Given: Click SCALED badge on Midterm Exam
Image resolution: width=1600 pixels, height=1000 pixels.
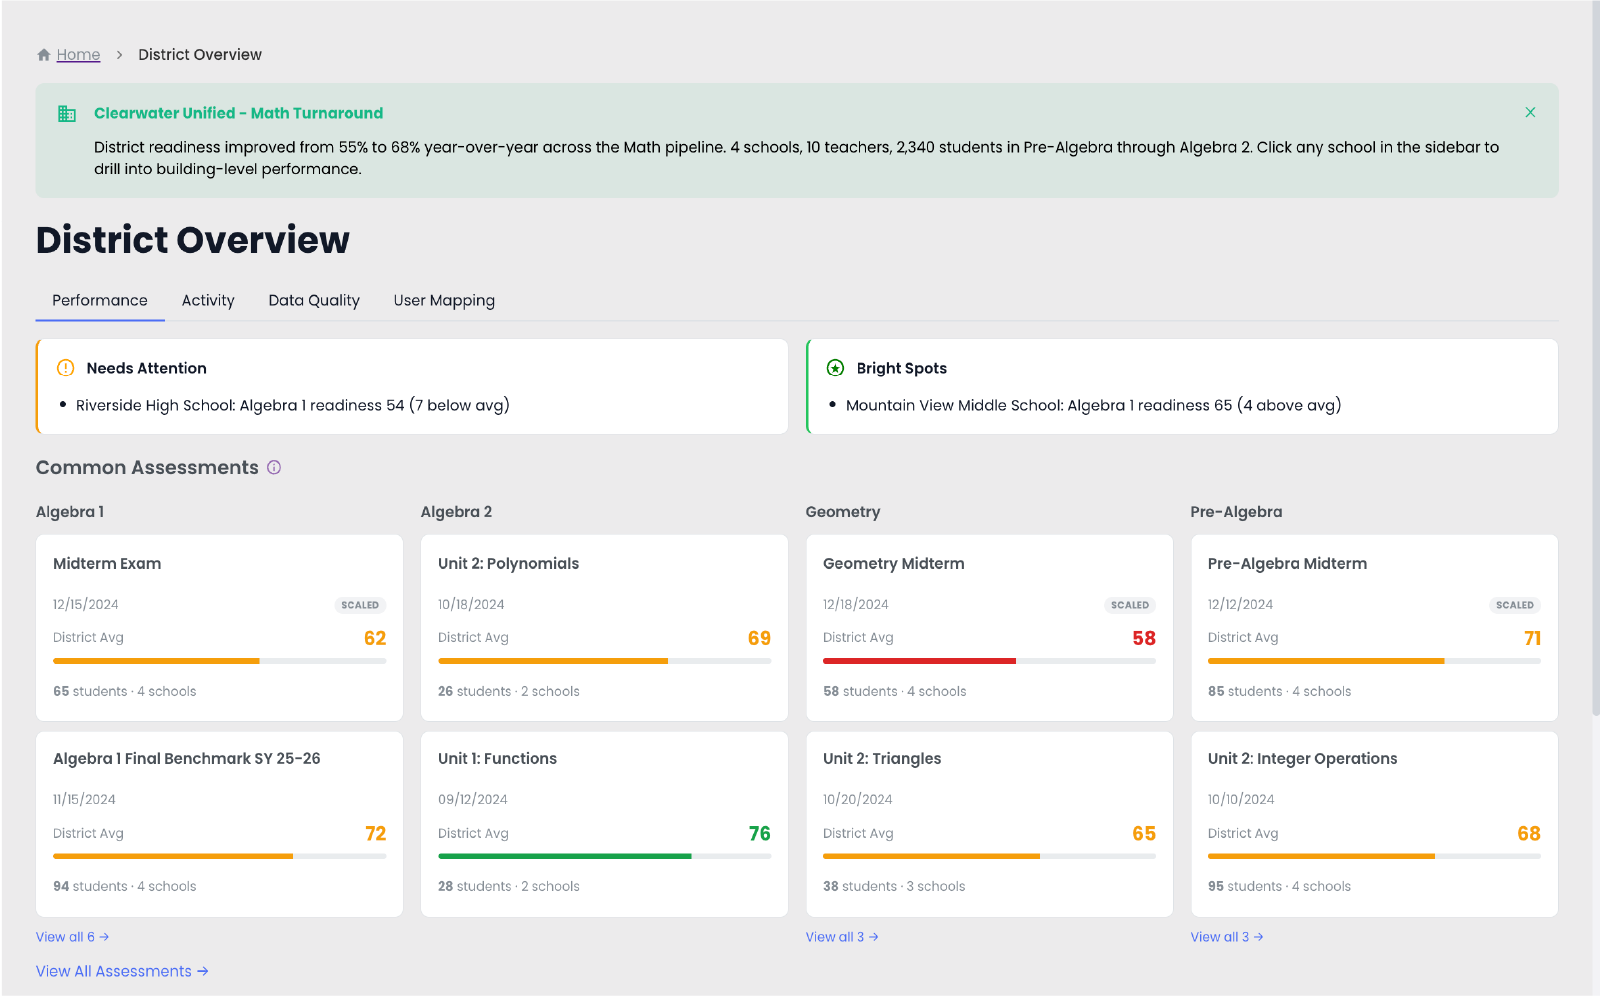Looking at the screenshot, I should coord(360,605).
